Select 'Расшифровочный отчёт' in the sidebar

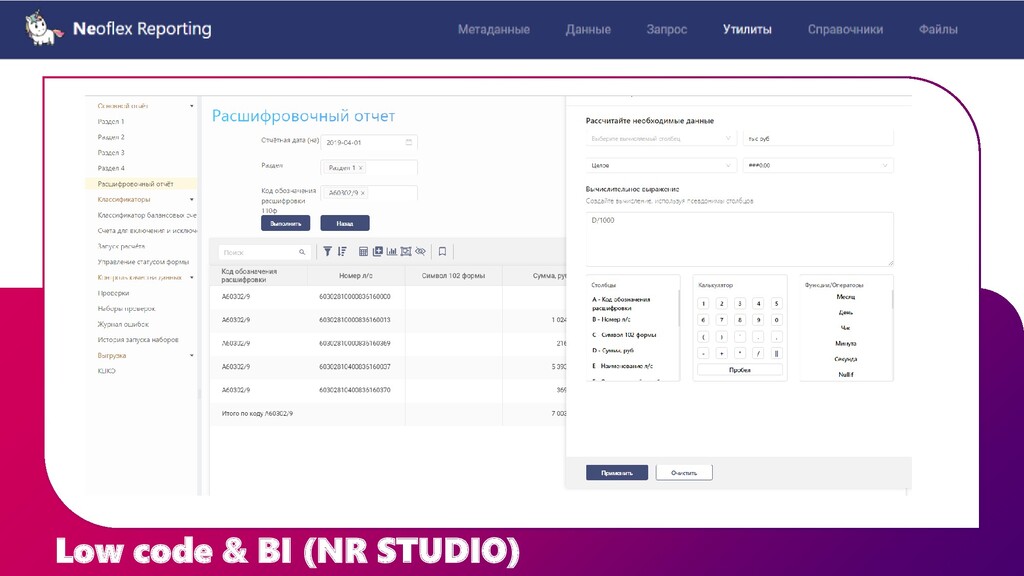135,184
